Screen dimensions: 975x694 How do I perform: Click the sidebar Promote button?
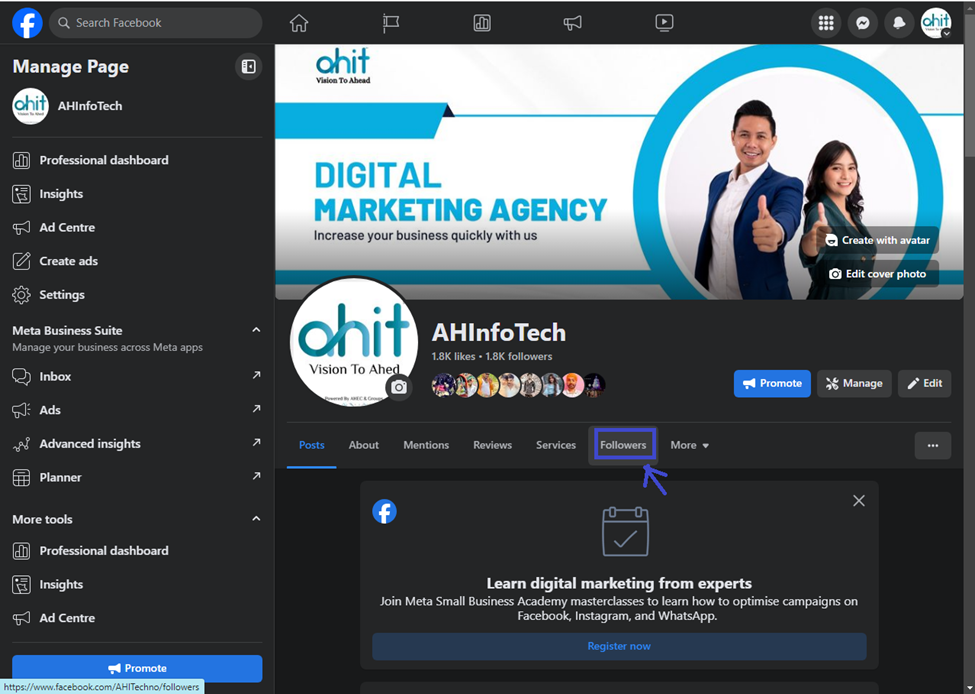137,668
